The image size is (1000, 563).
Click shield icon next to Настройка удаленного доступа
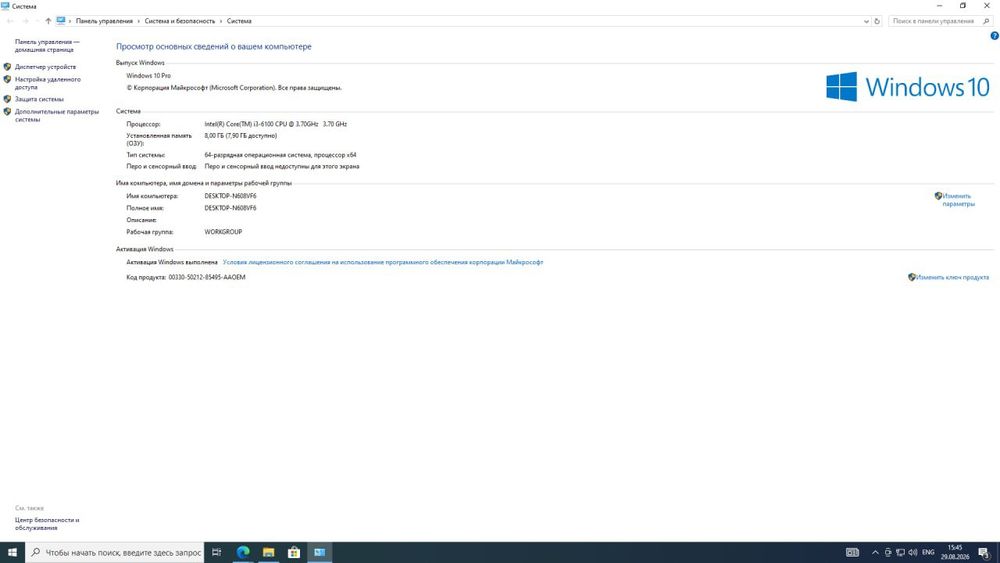pyautogui.click(x=7, y=79)
